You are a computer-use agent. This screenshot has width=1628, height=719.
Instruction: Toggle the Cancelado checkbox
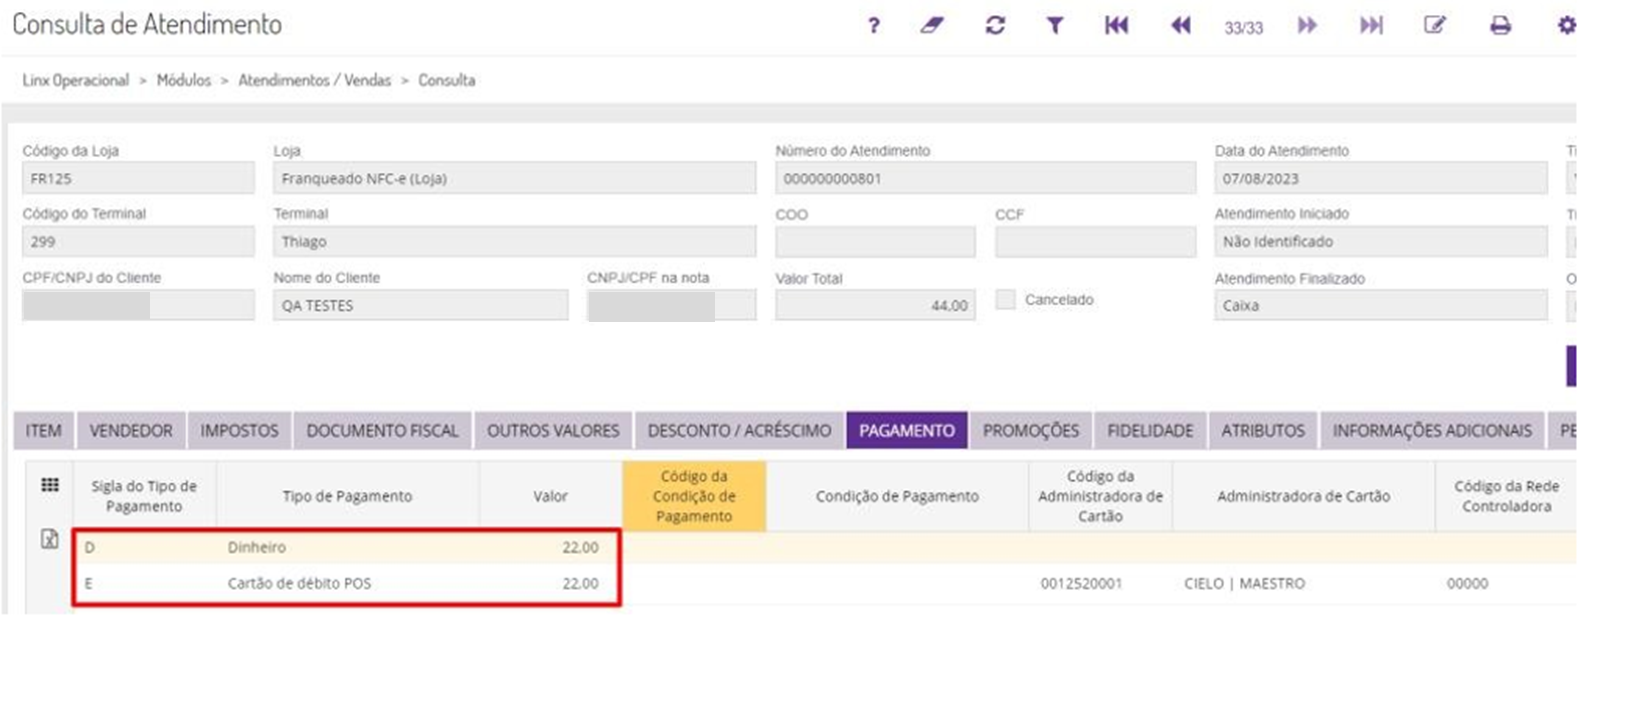[x=1005, y=299]
